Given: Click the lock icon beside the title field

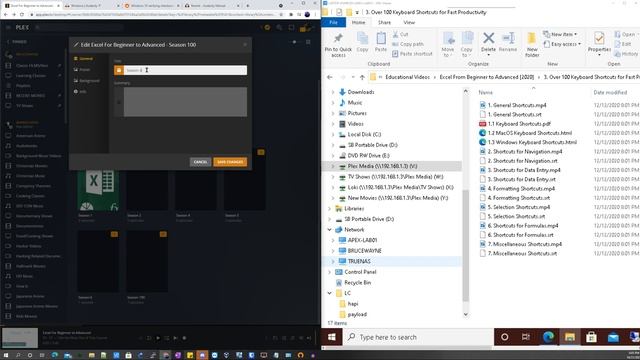Looking at the screenshot, I should pyautogui.click(x=119, y=70).
